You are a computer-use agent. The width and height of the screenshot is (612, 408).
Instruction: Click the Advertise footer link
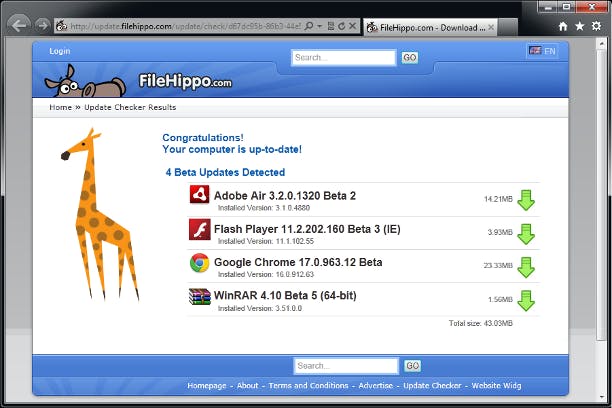(375, 386)
